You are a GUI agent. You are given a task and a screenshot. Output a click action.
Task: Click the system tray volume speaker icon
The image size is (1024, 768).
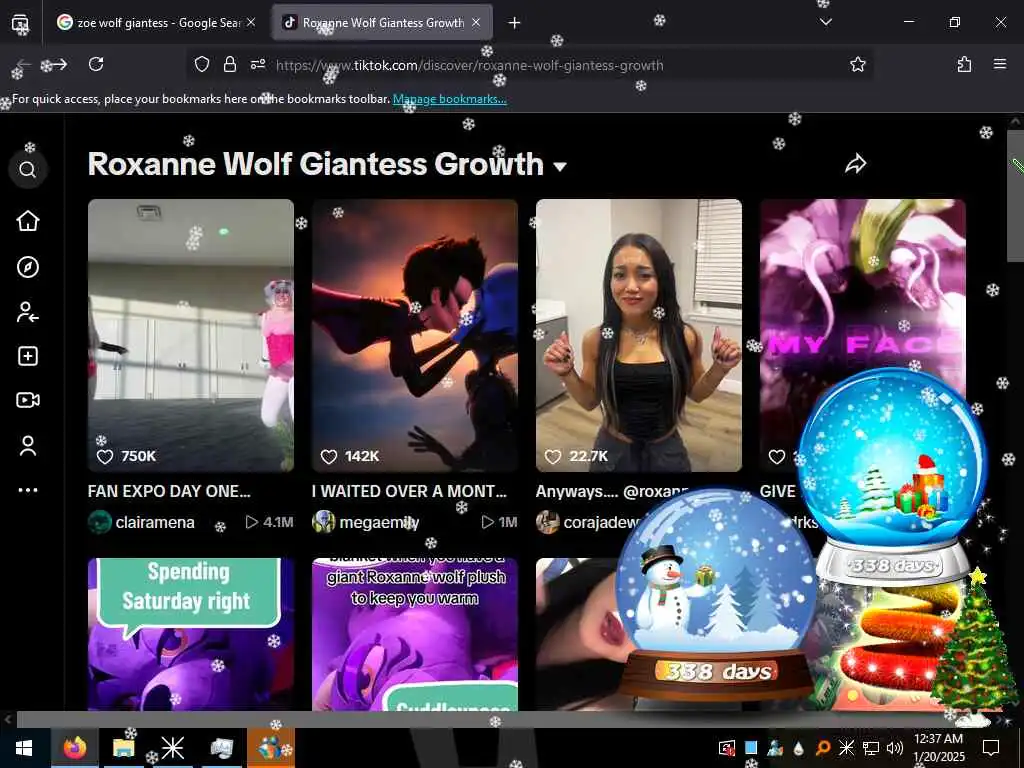pyautogui.click(x=895, y=748)
